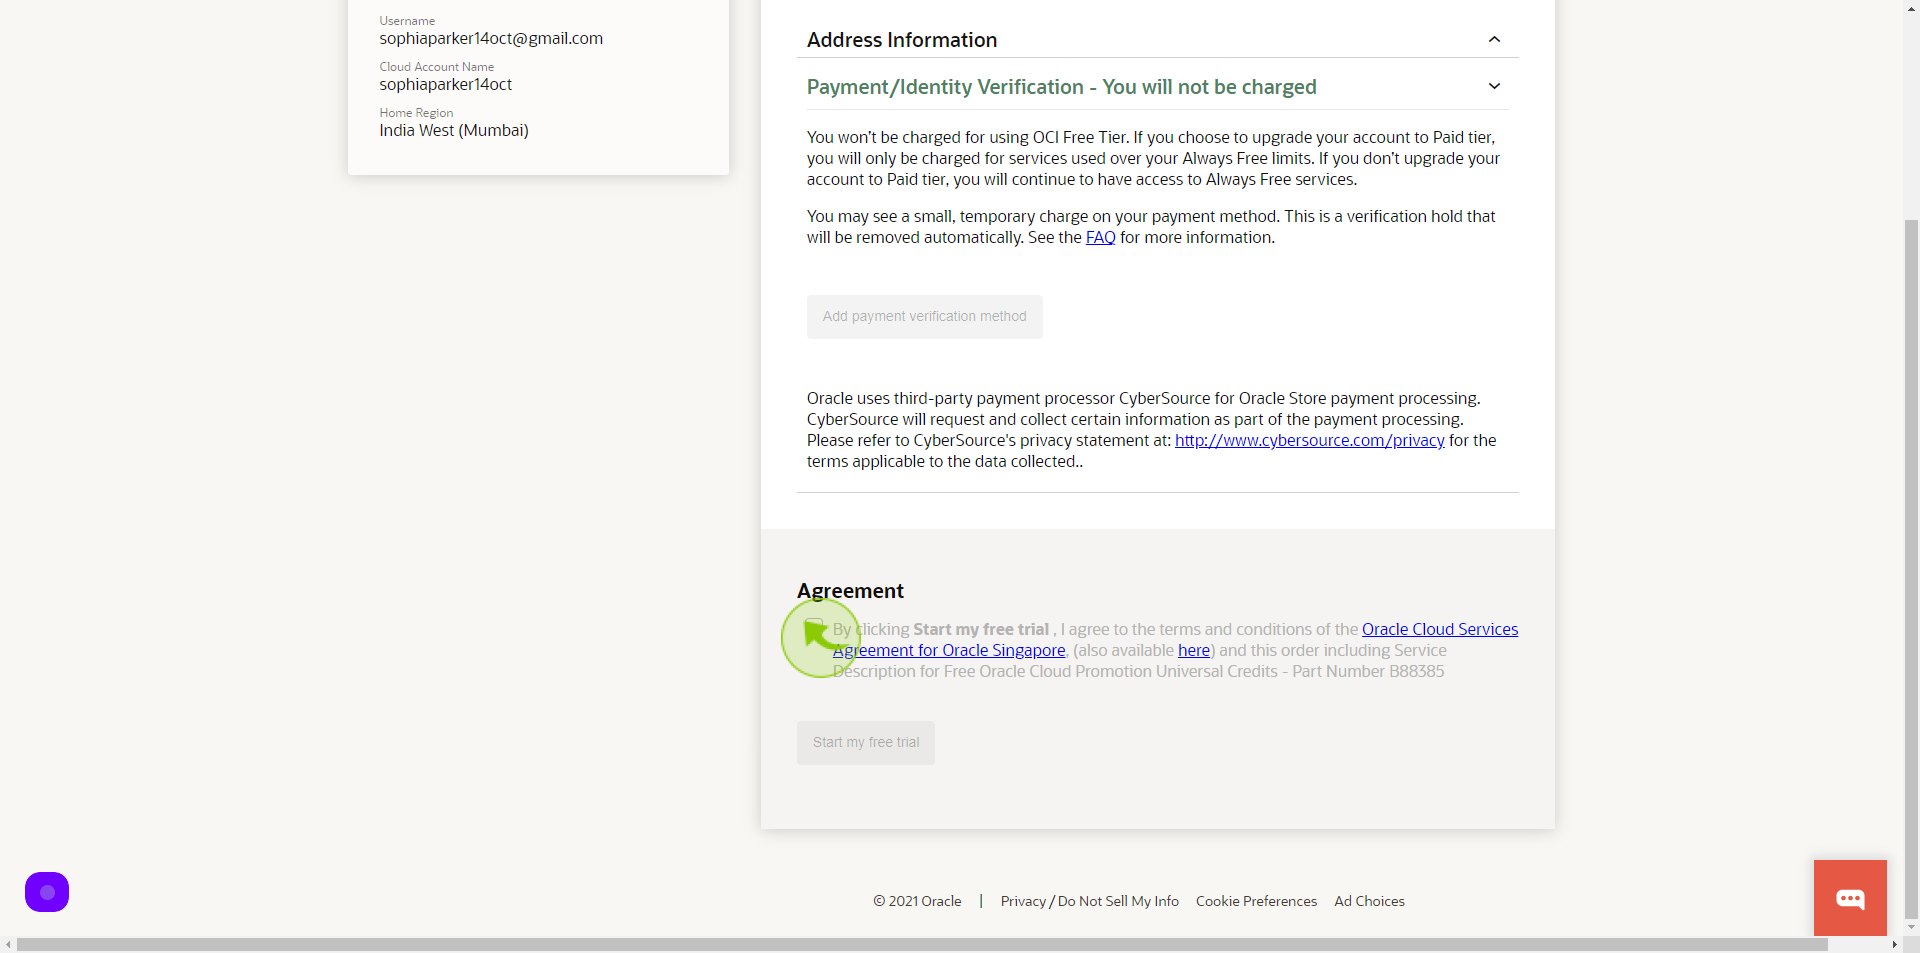Screen dimensions: 1920x953
Task: Collapse the Address Information section chevron
Action: (1494, 39)
